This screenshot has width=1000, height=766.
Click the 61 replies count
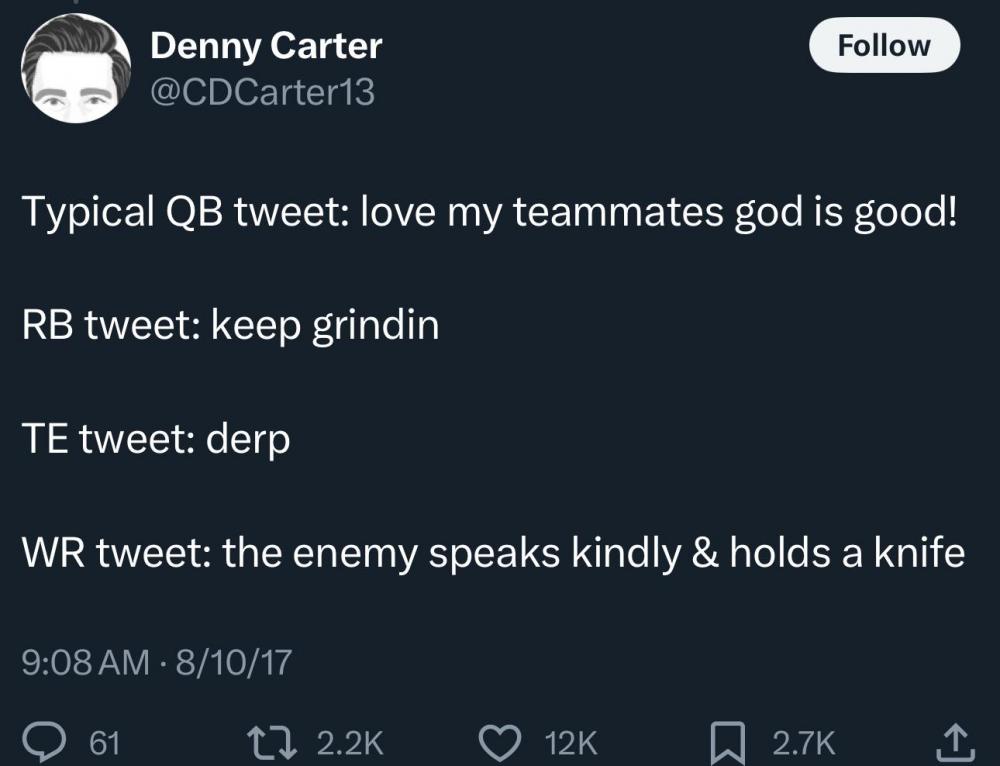tap(105, 742)
